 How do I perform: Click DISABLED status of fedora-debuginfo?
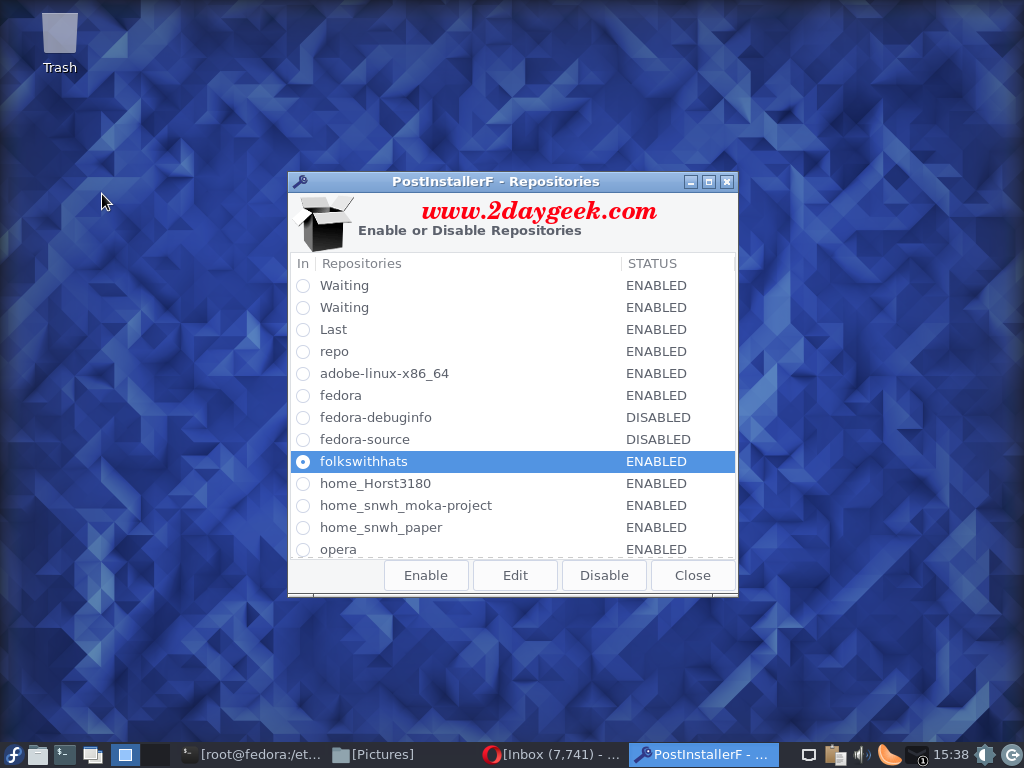pos(658,418)
